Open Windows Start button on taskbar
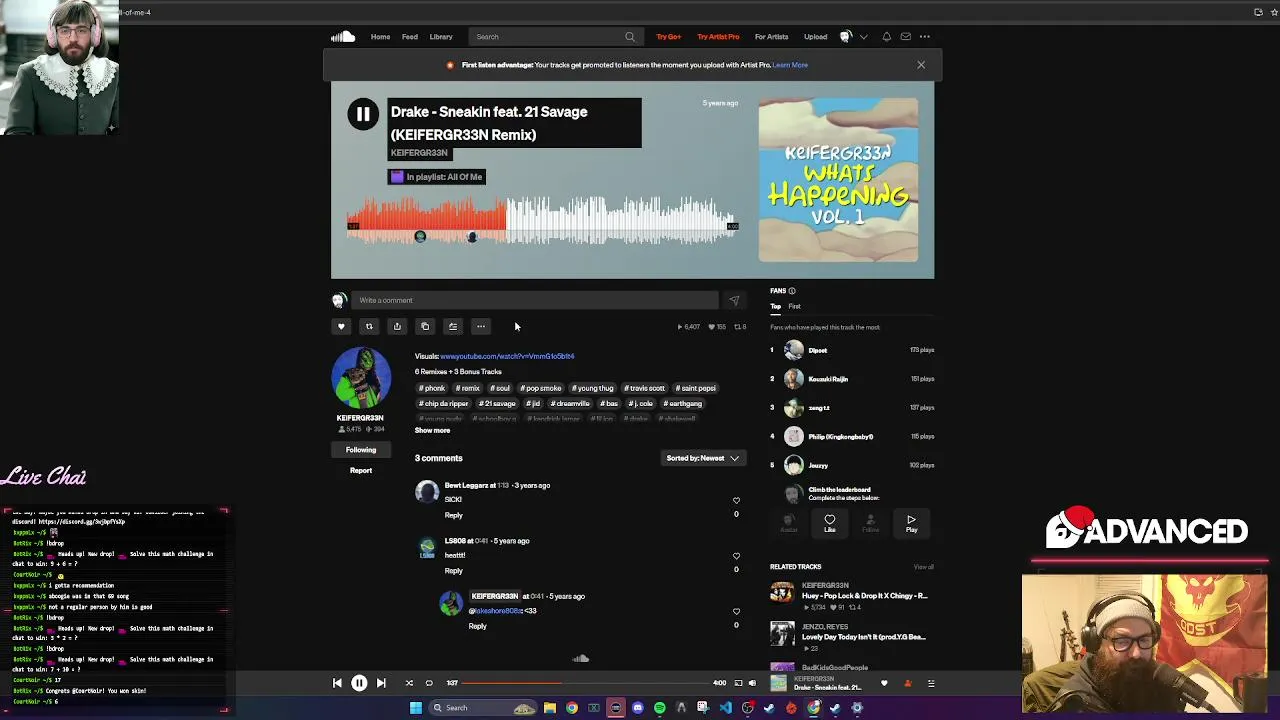This screenshot has width=1280, height=720. (x=416, y=708)
